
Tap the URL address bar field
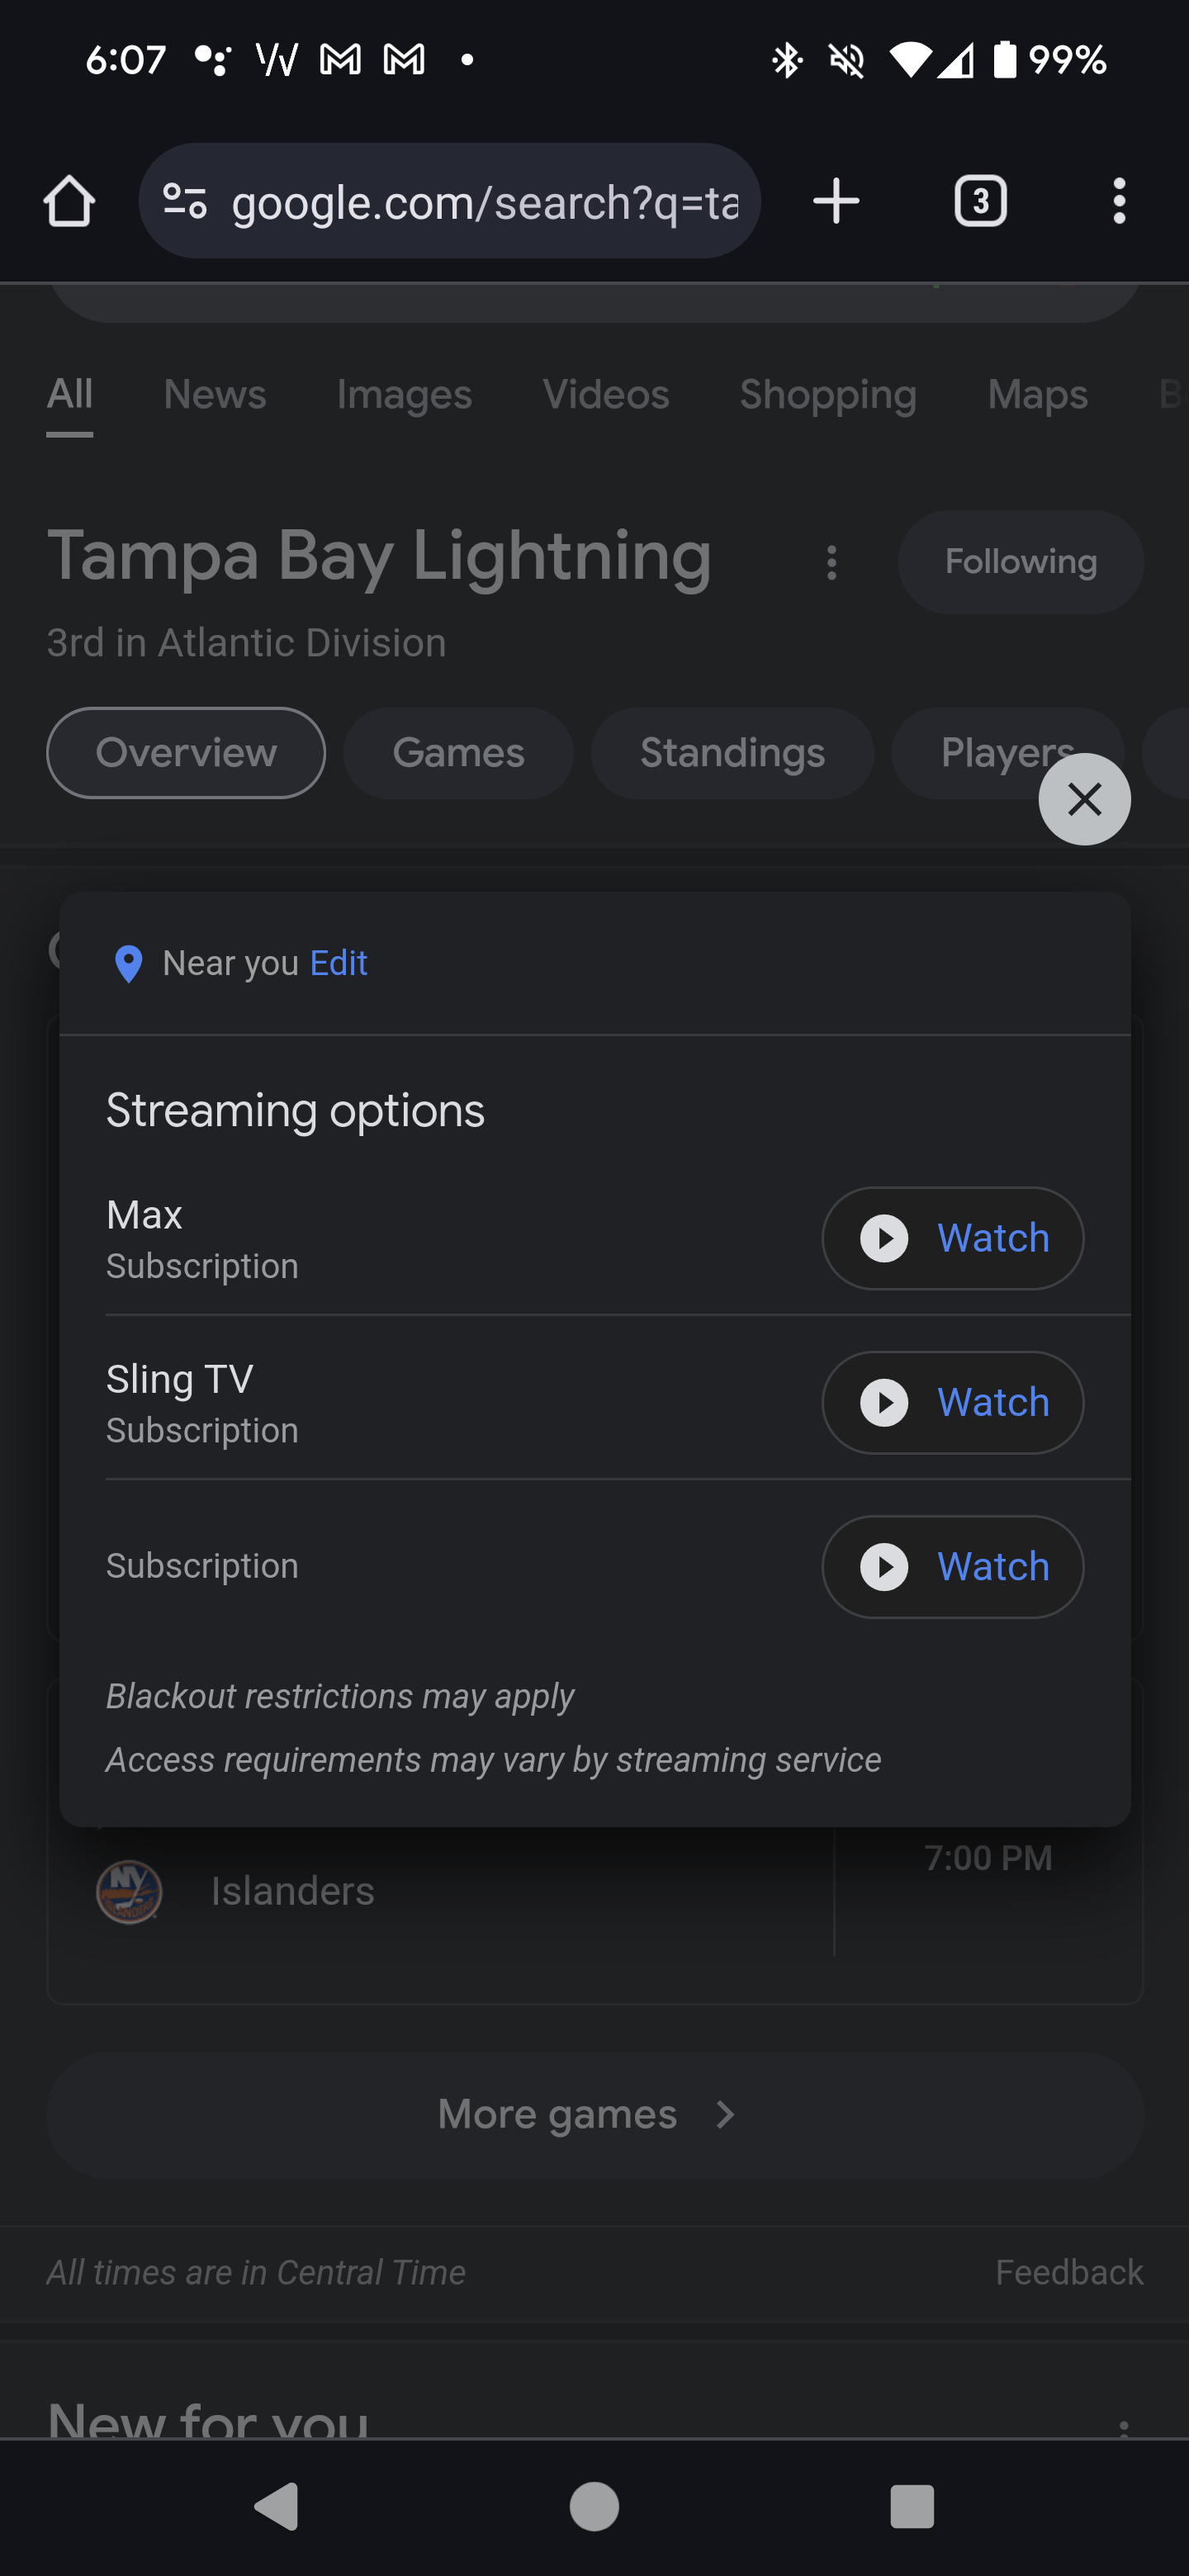484,202
